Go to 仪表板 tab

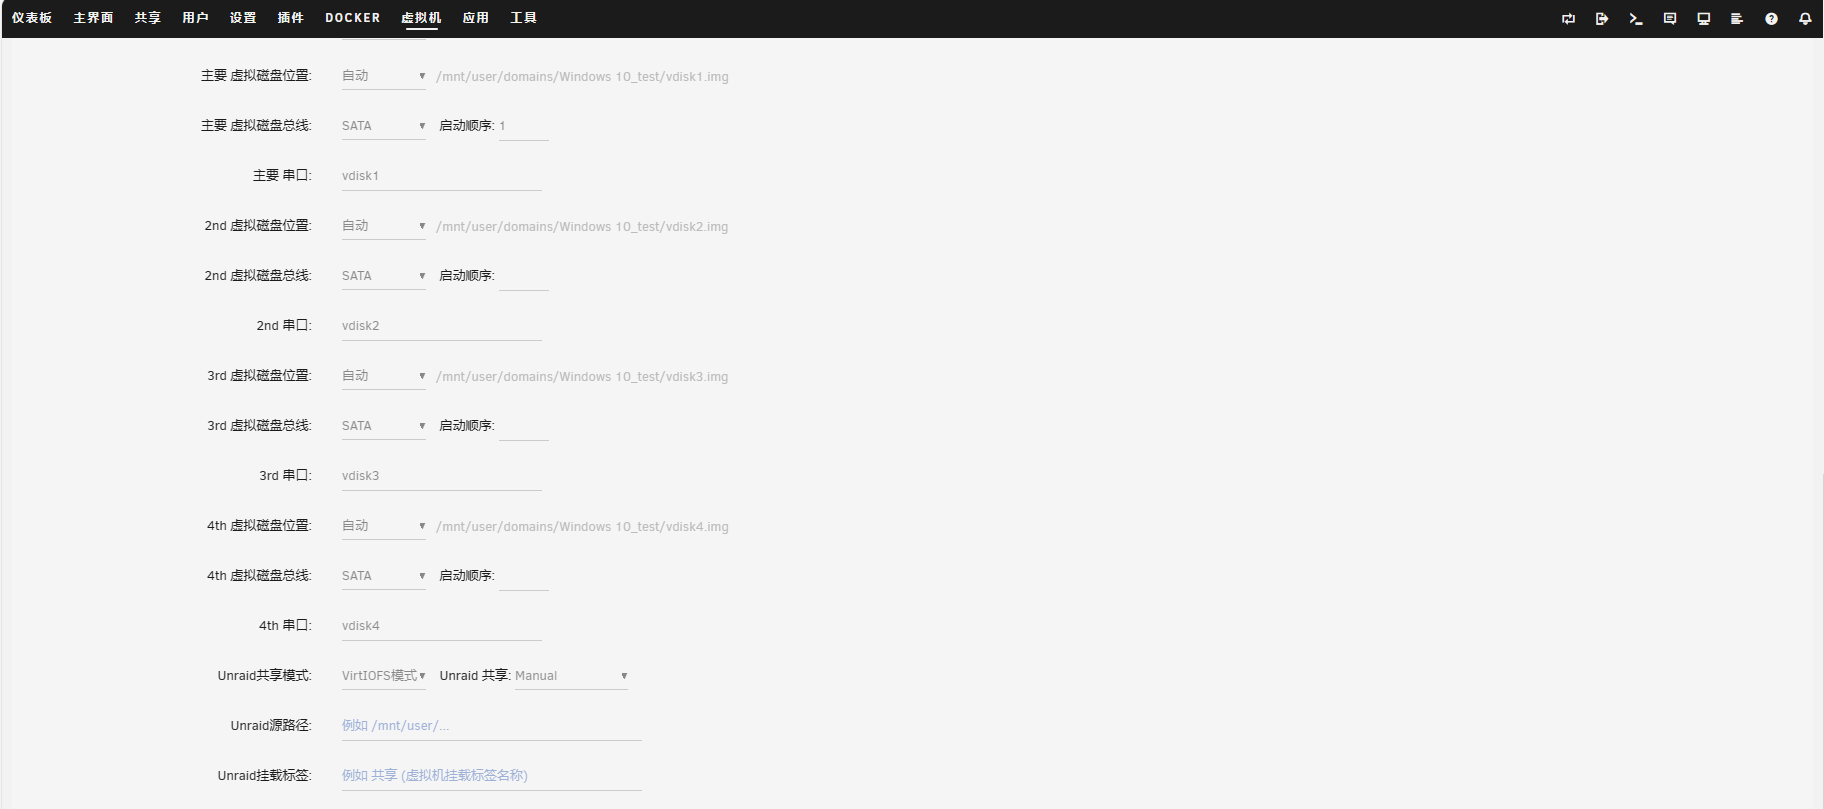point(32,18)
